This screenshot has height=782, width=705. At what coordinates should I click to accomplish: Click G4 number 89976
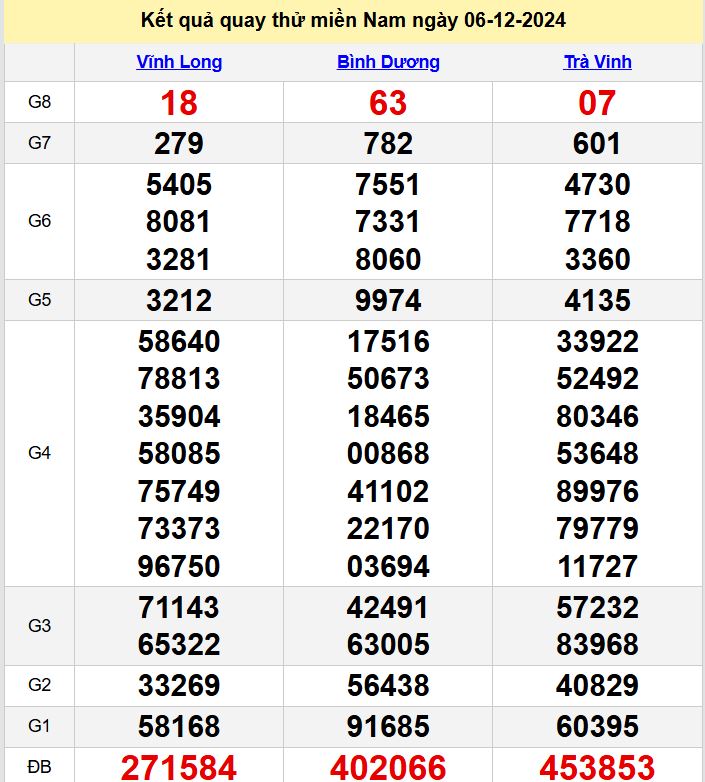(597, 491)
